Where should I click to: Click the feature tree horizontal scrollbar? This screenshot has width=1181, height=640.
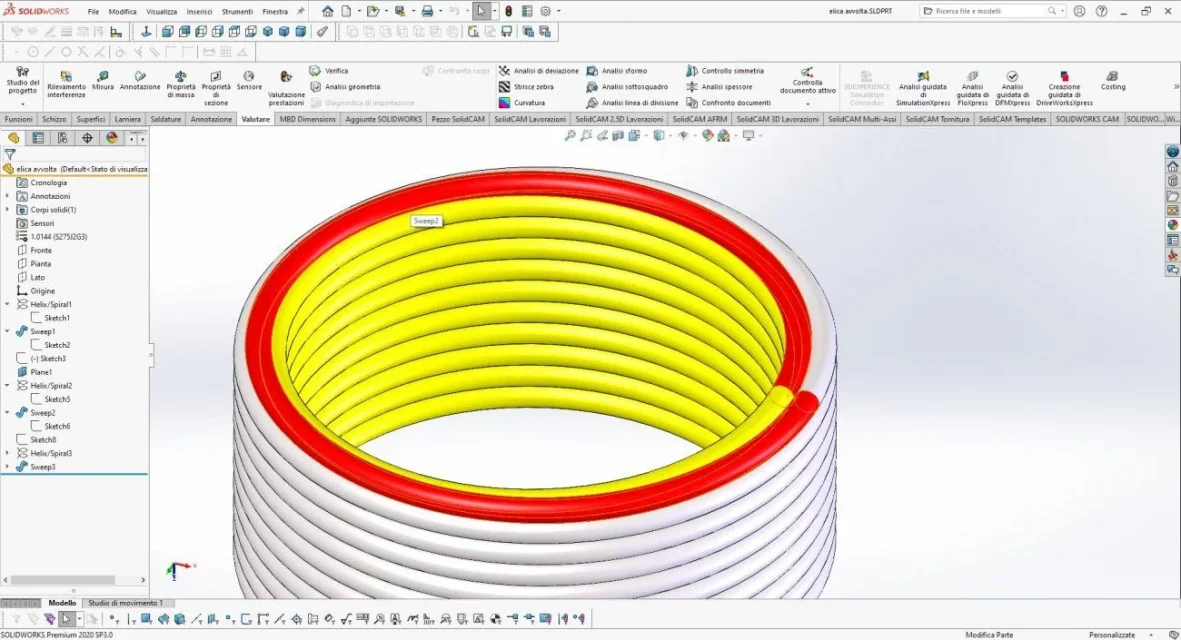[x=64, y=580]
